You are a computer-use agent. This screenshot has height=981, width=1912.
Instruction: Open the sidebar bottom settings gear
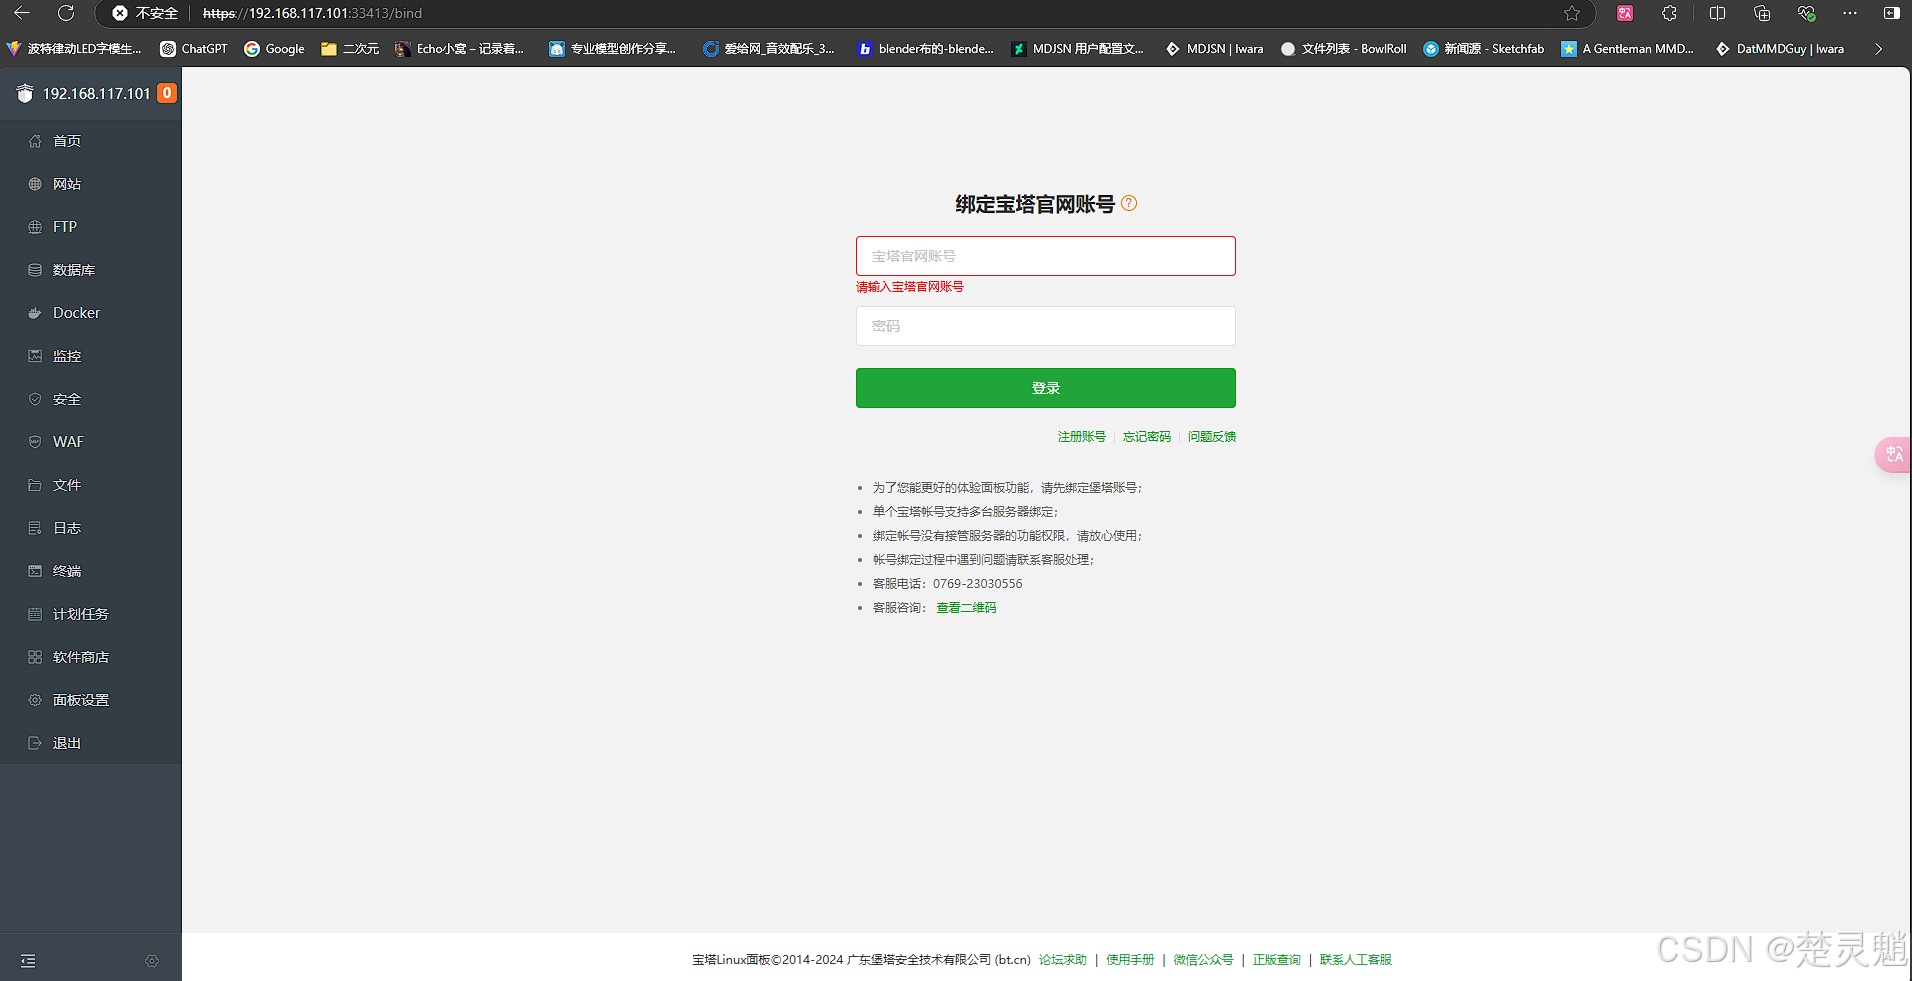coord(152,961)
